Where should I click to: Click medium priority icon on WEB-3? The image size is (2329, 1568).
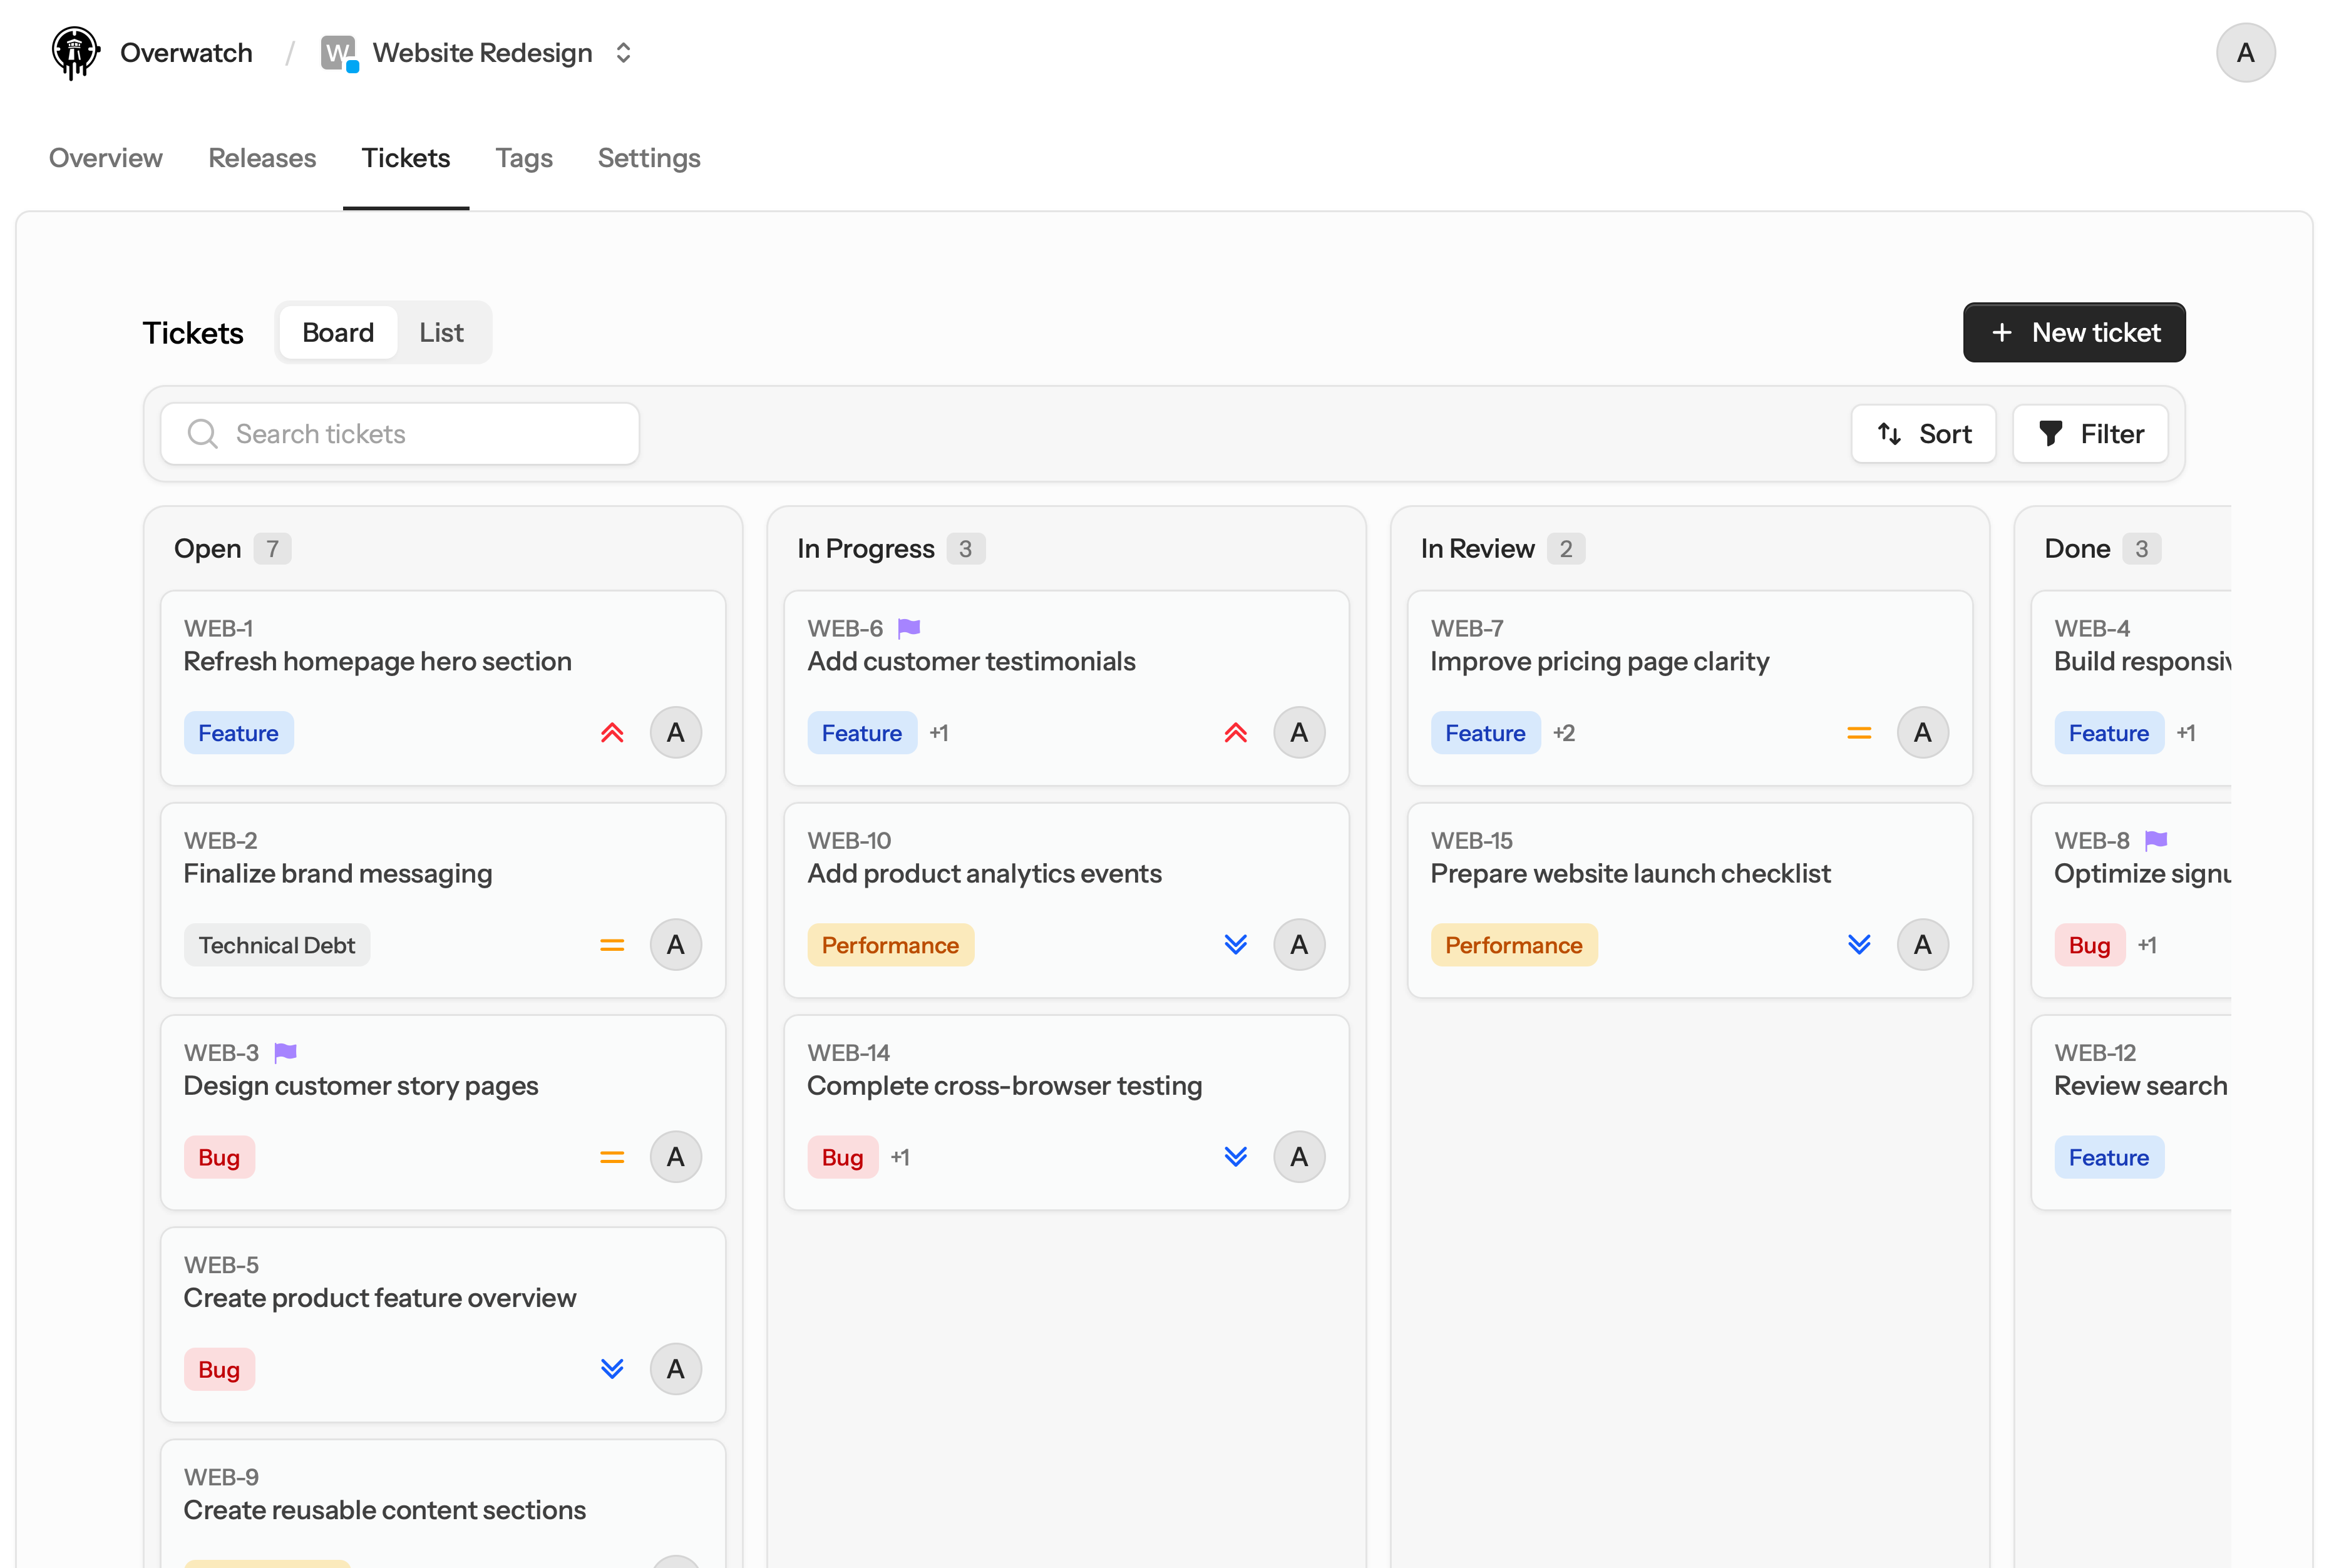[x=612, y=1157]
